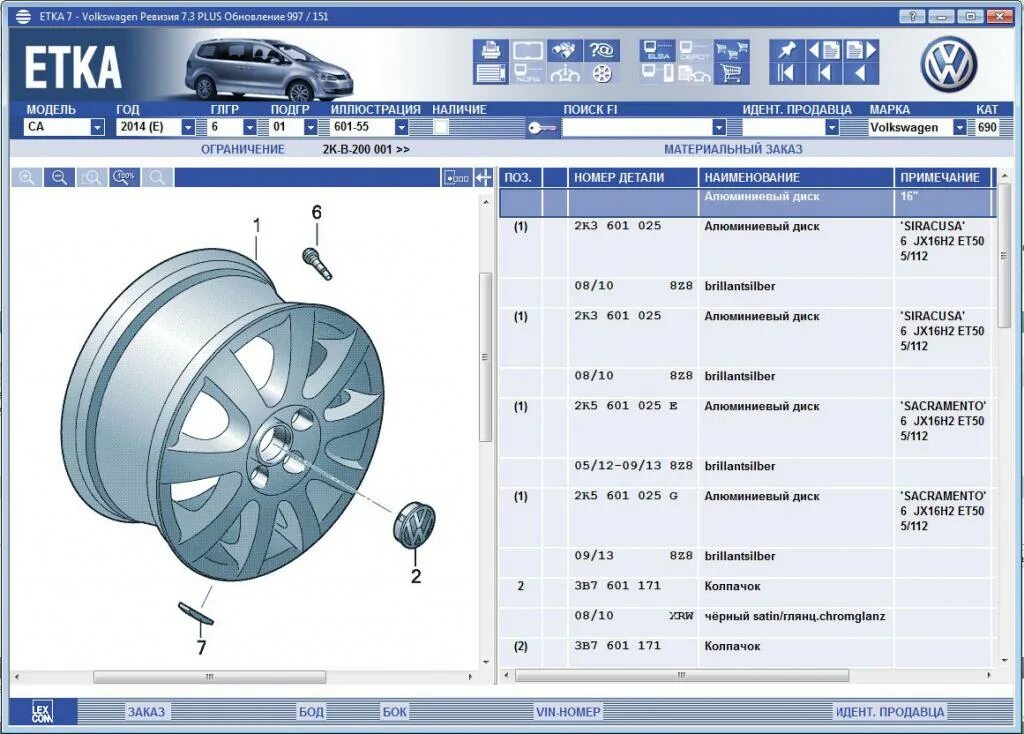The image size is (1024, 734).
Task: Click the DEPOT icon
Action: [694, 51]
